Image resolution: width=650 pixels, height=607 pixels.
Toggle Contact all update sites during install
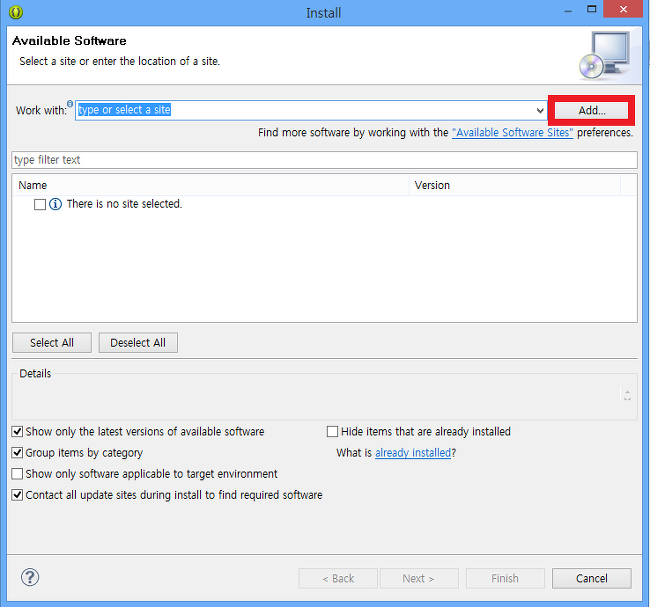pyautogui.click(x=17, y=495)
